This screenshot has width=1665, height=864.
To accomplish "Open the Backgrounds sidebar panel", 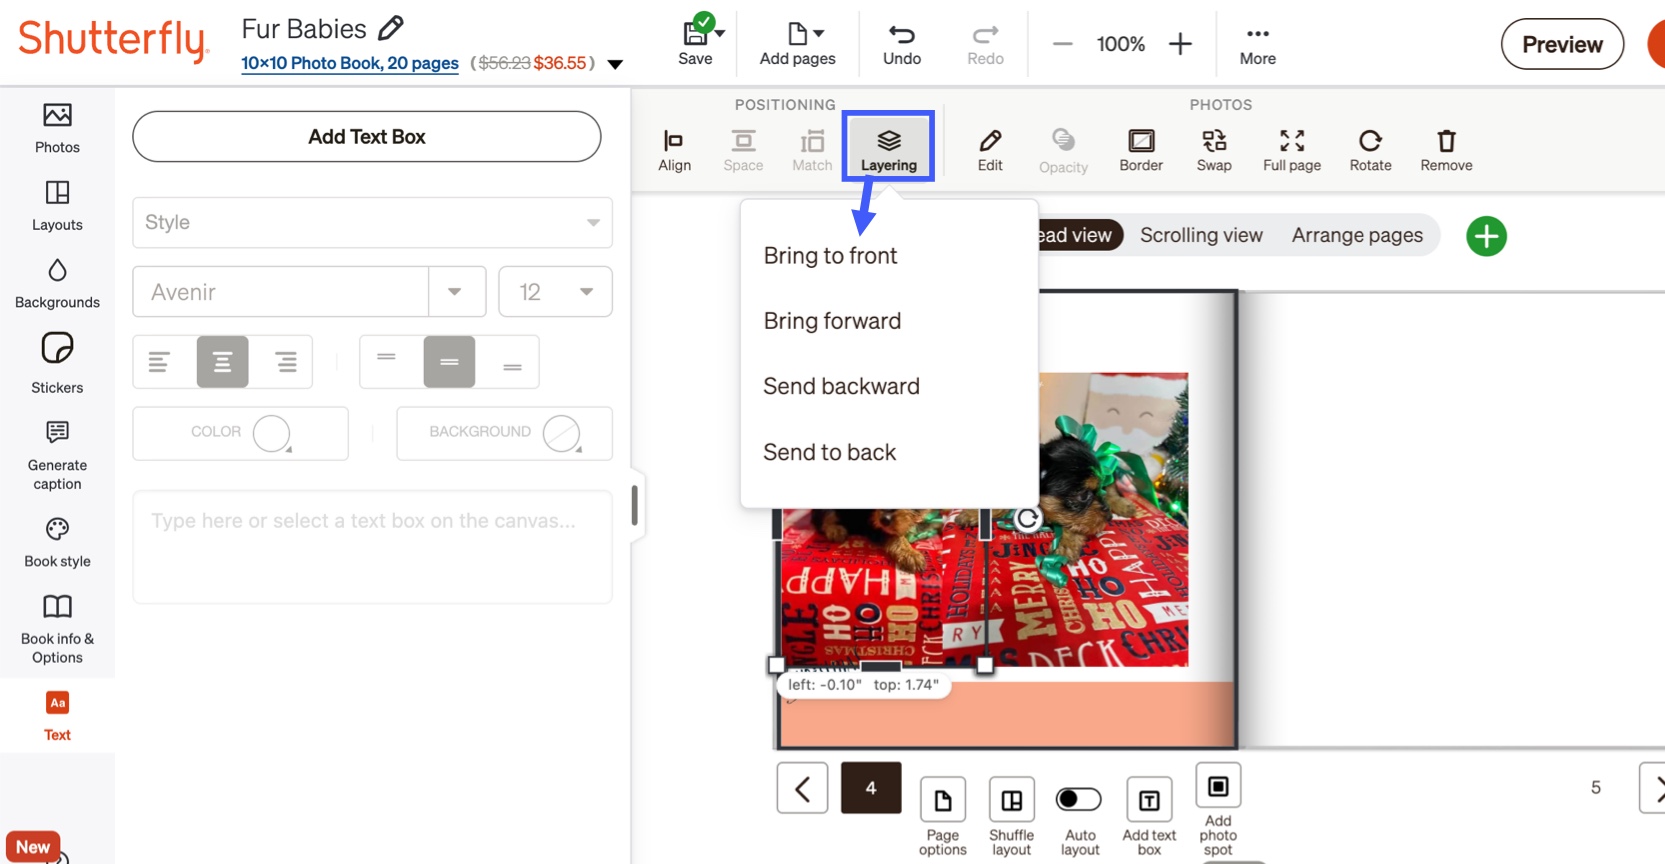I will pos(57,284).
